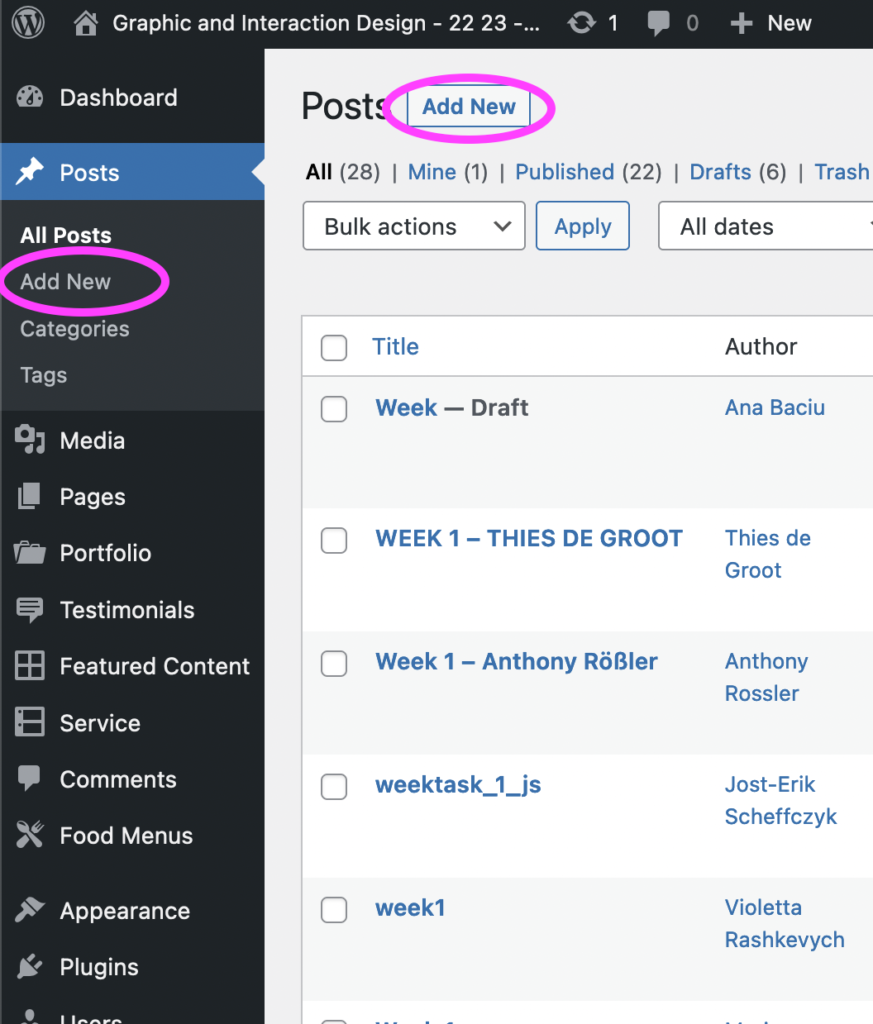
Task: Click the Dashboard gauge icon
Action: tap(30, 98)
